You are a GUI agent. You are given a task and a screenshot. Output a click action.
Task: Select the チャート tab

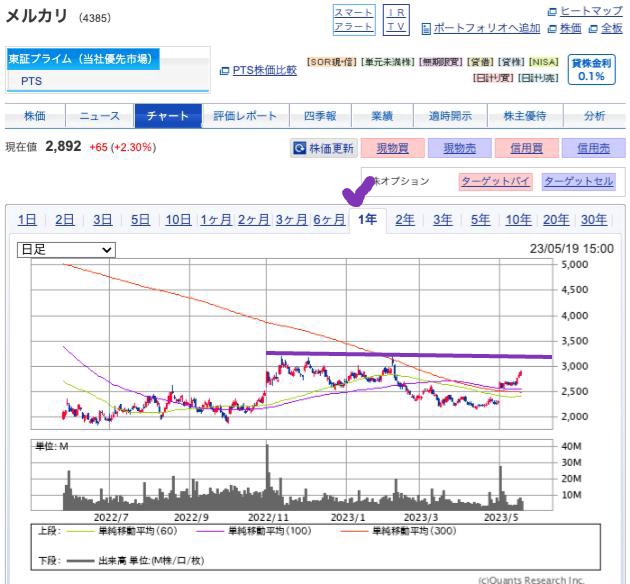click(x=168, y=116)
